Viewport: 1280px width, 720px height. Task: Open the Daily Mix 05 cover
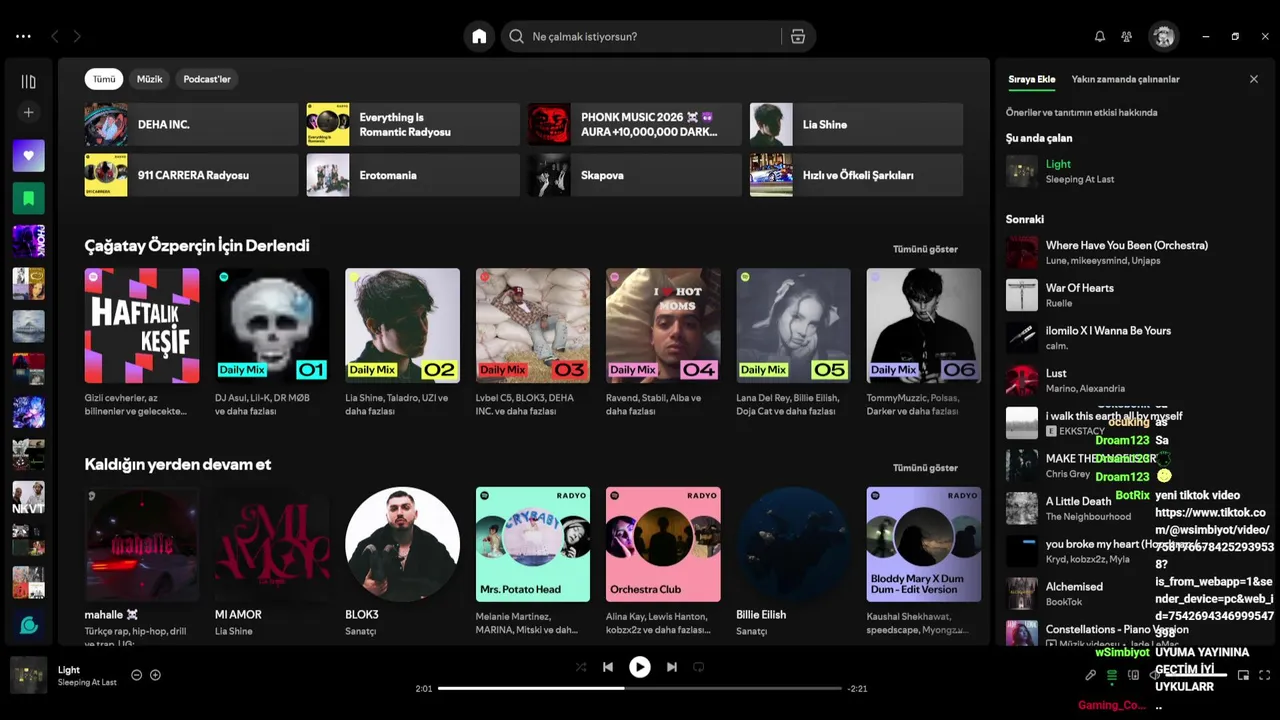[794, 325]
